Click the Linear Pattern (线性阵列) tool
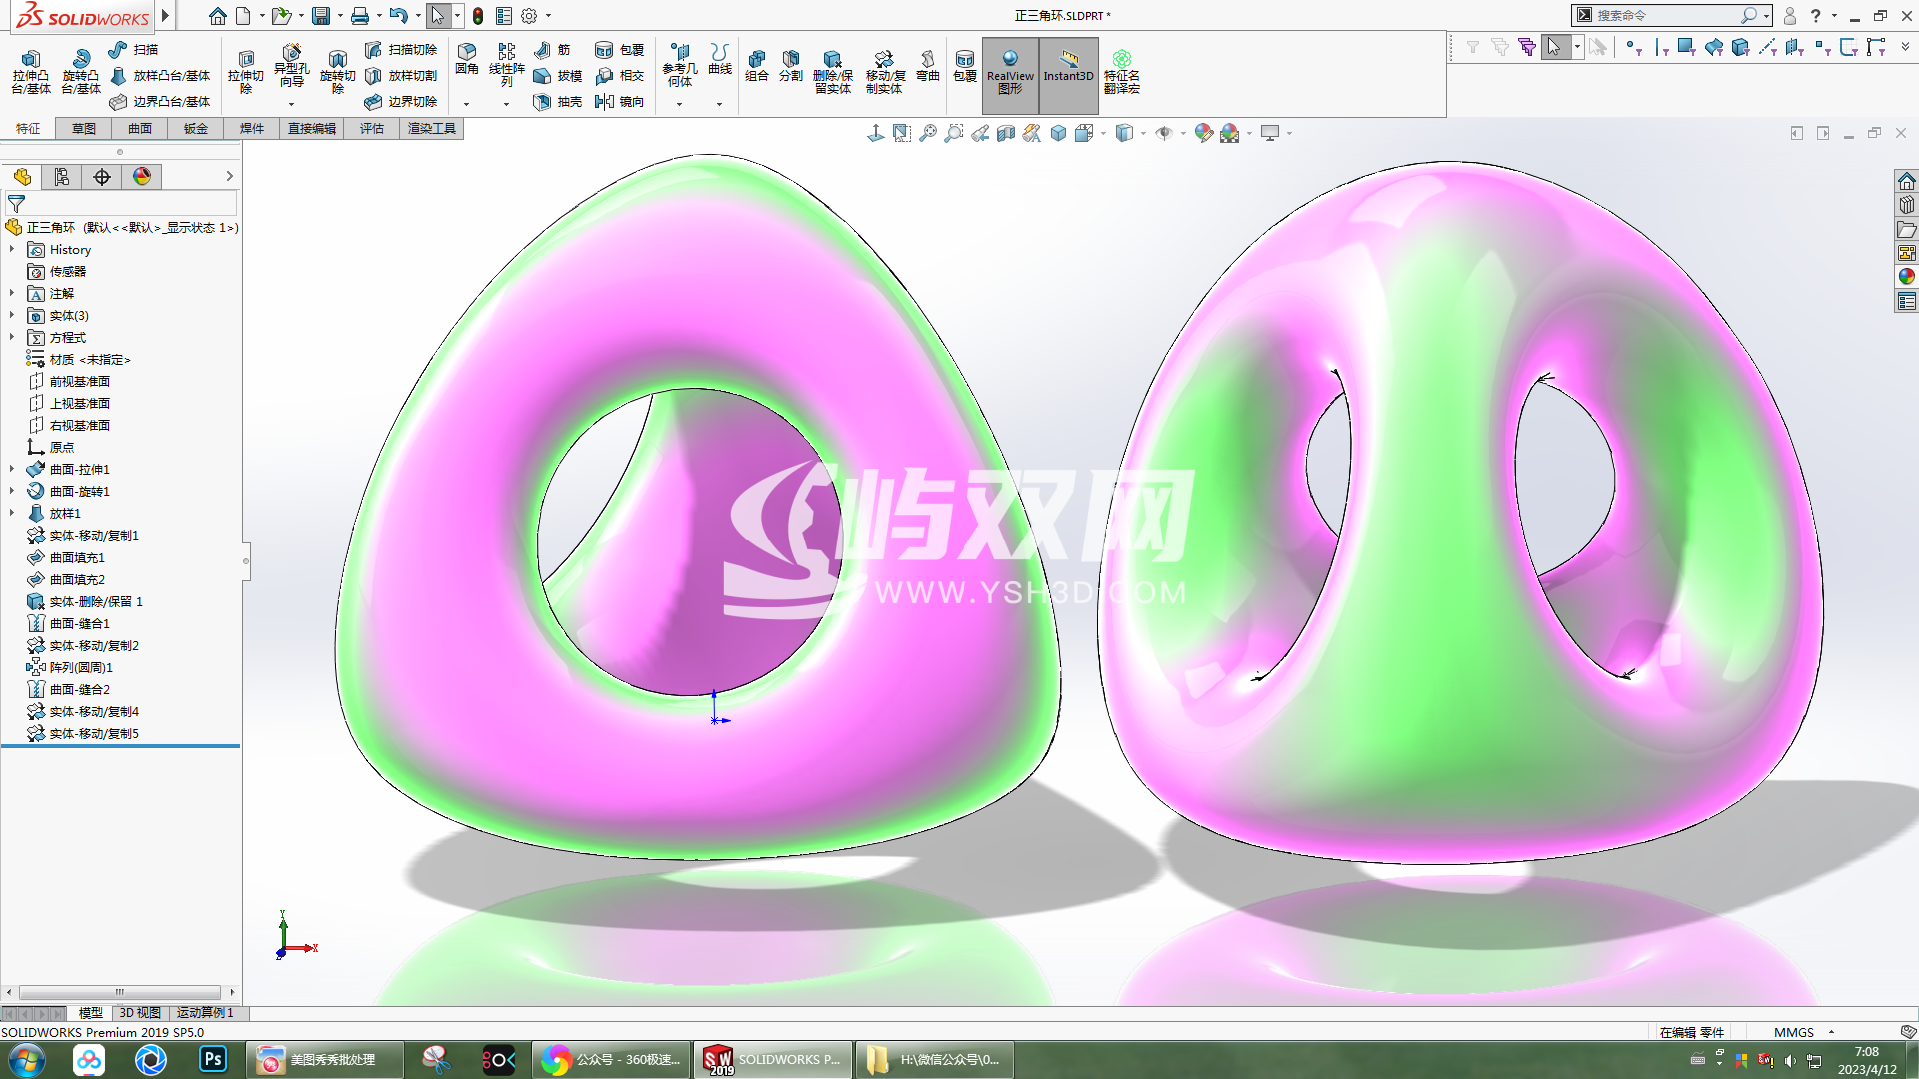This screenshot has height=1079, width=1919. [507, 64]
